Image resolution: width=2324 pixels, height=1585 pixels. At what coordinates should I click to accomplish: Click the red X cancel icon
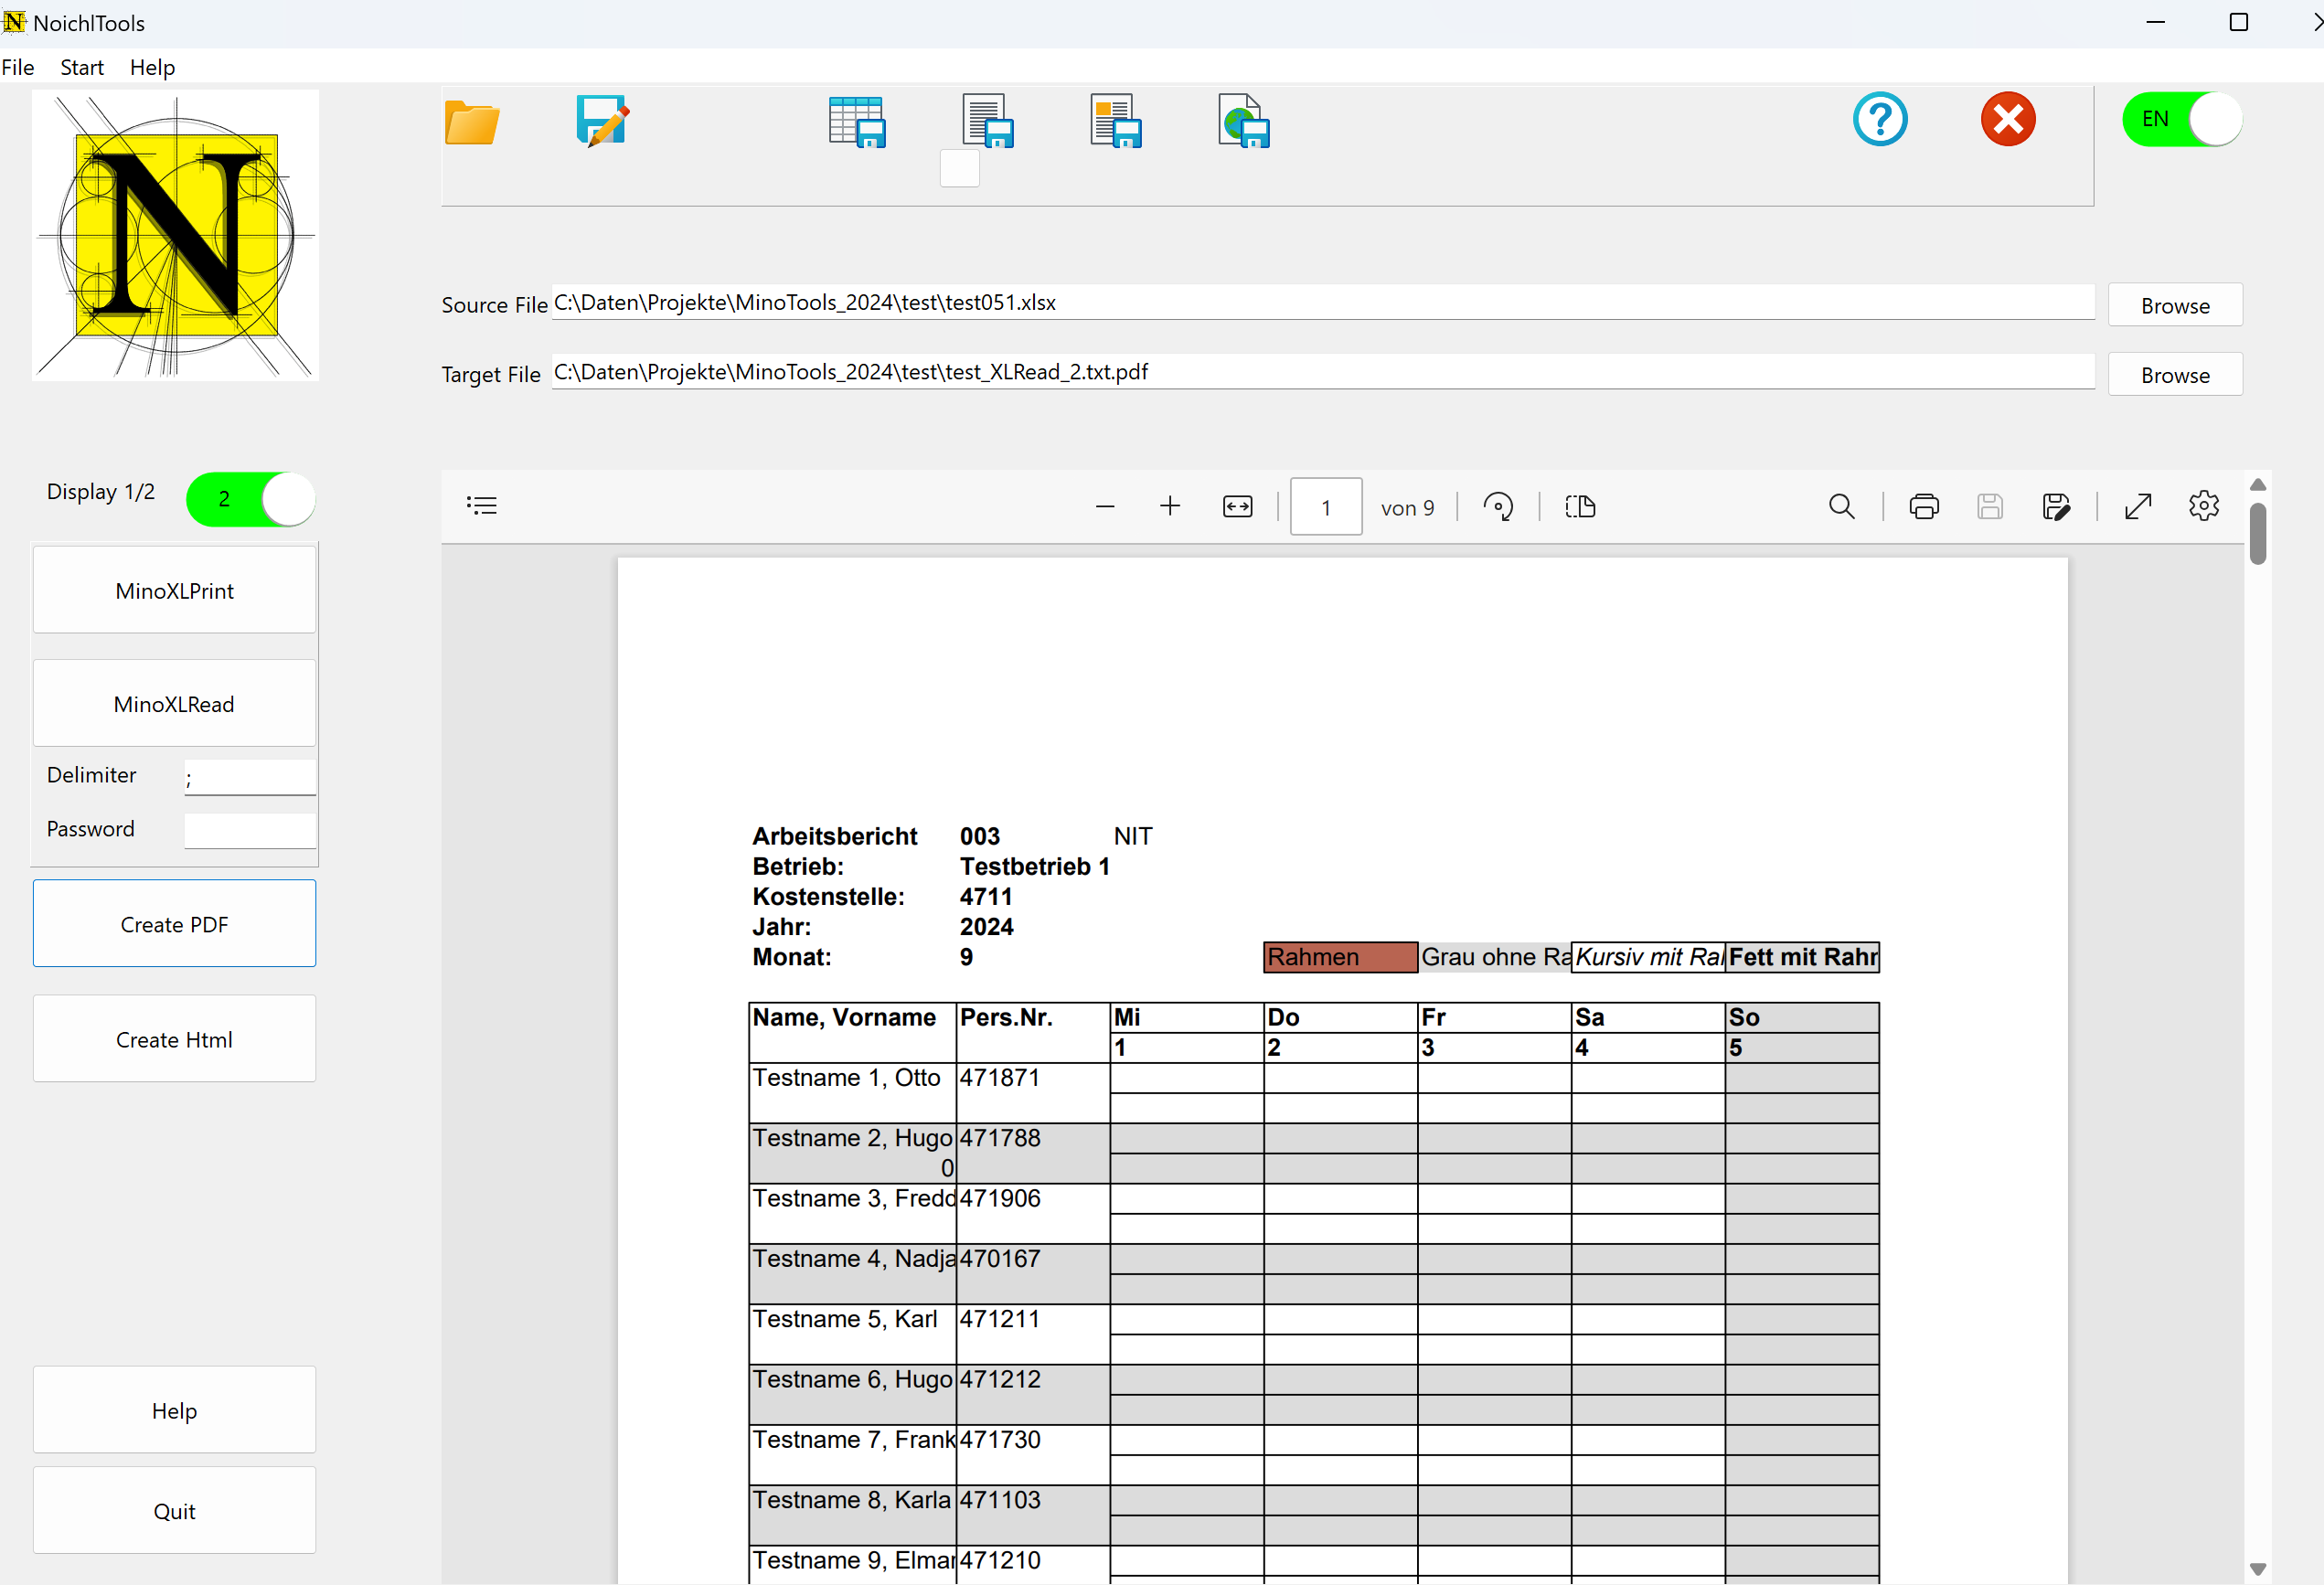tap(2008, 120)
